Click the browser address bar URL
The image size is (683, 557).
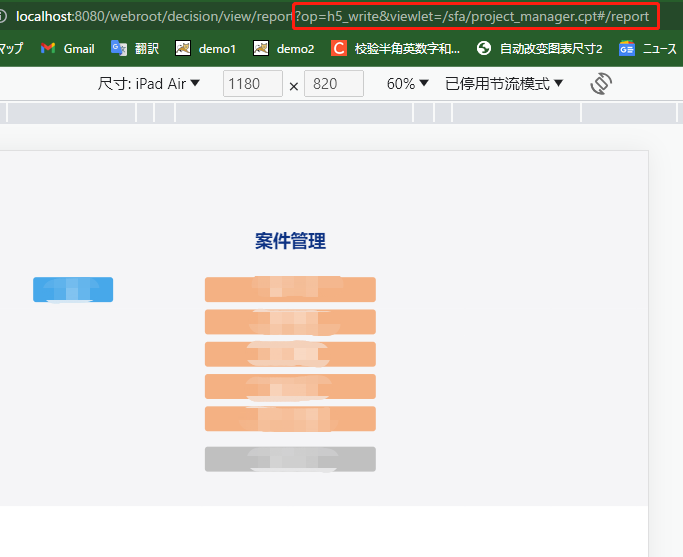332,17
